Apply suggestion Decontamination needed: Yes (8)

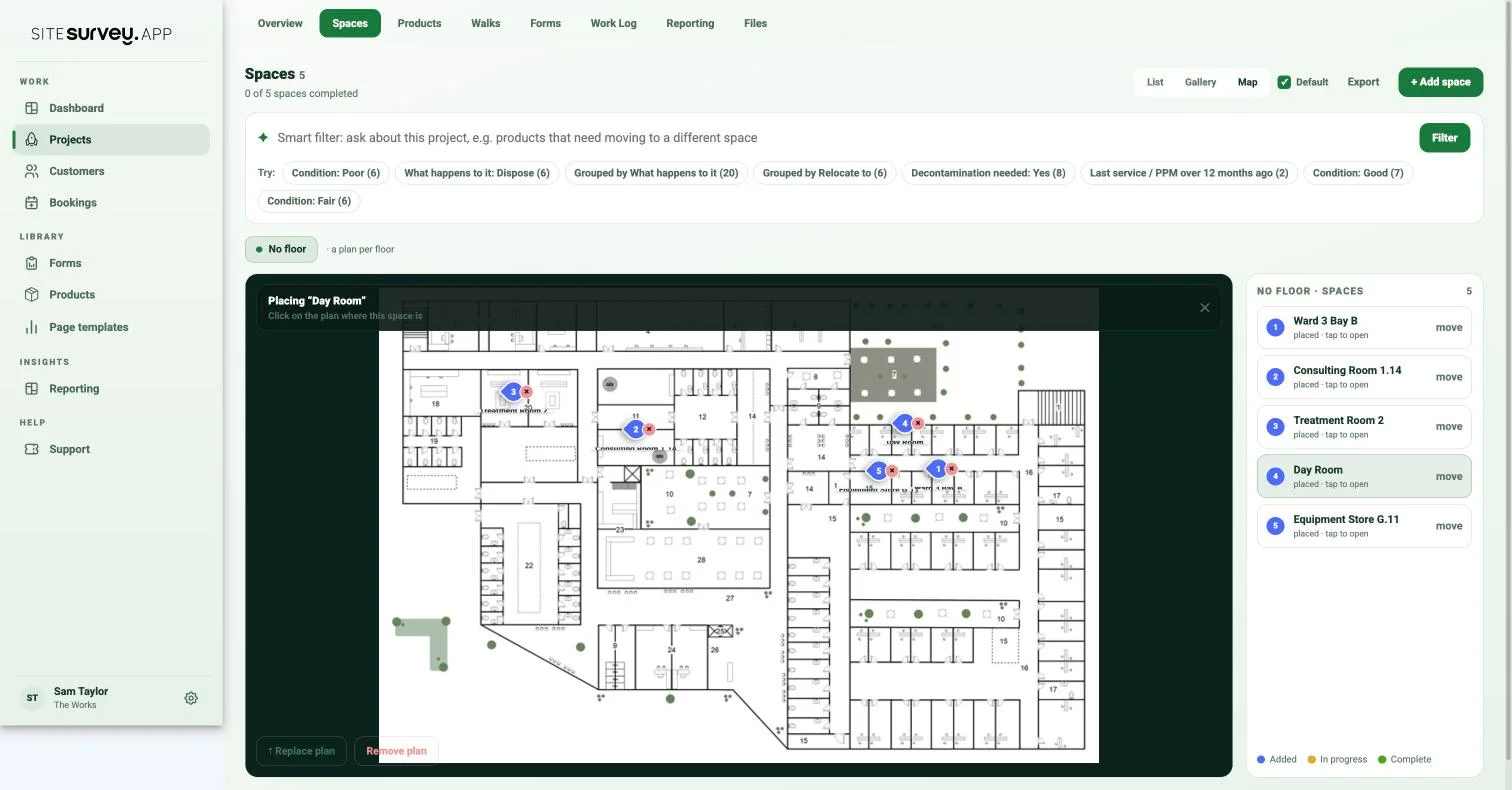pyautogui.click(x=988, y=173)
